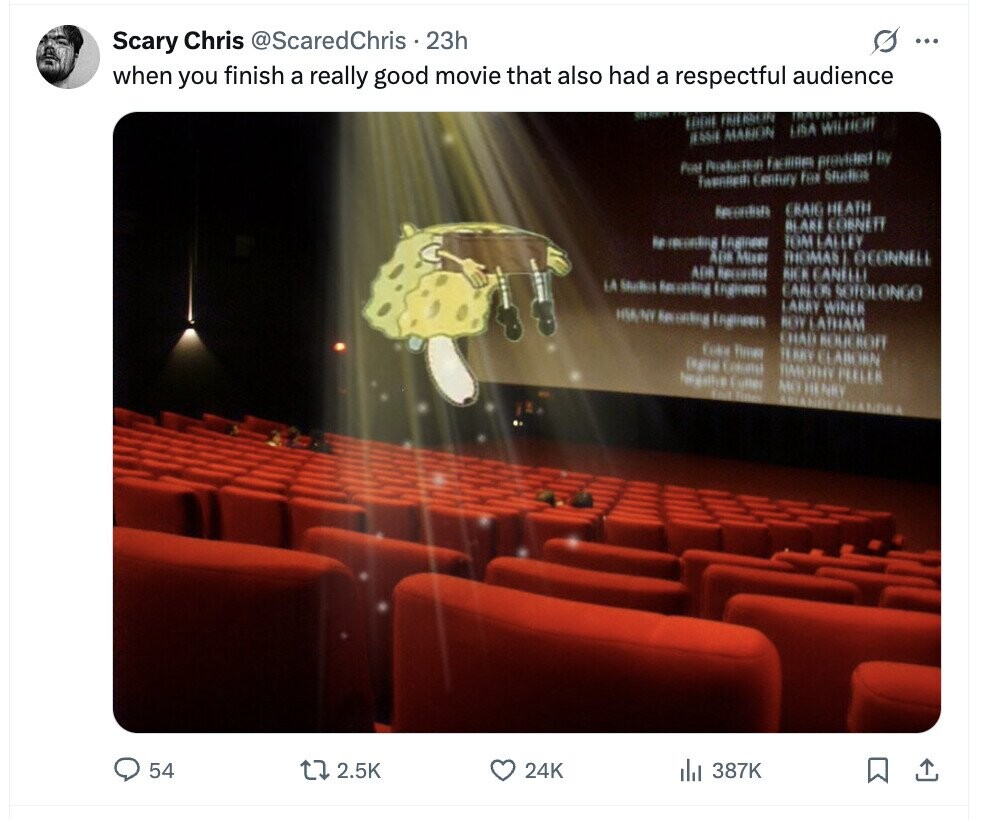Open the 23h timestamp permalink
Screen dimensions: 984x820
tap(447, 41)
